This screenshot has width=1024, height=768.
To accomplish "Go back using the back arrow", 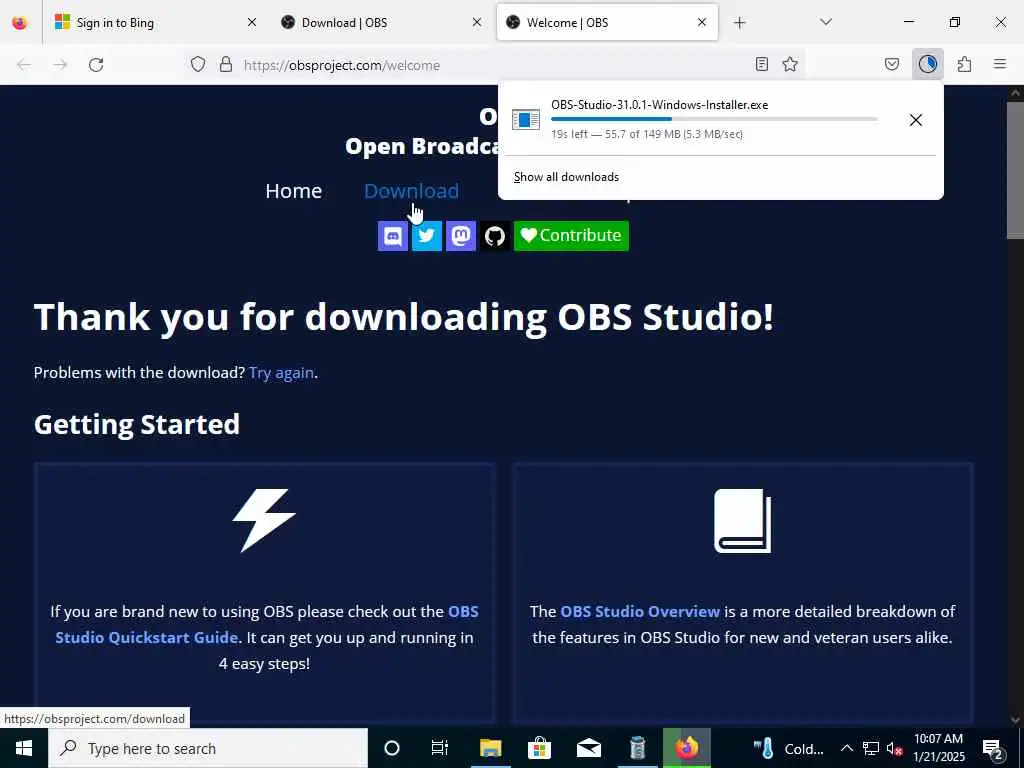I will click(x=24, y=65).
